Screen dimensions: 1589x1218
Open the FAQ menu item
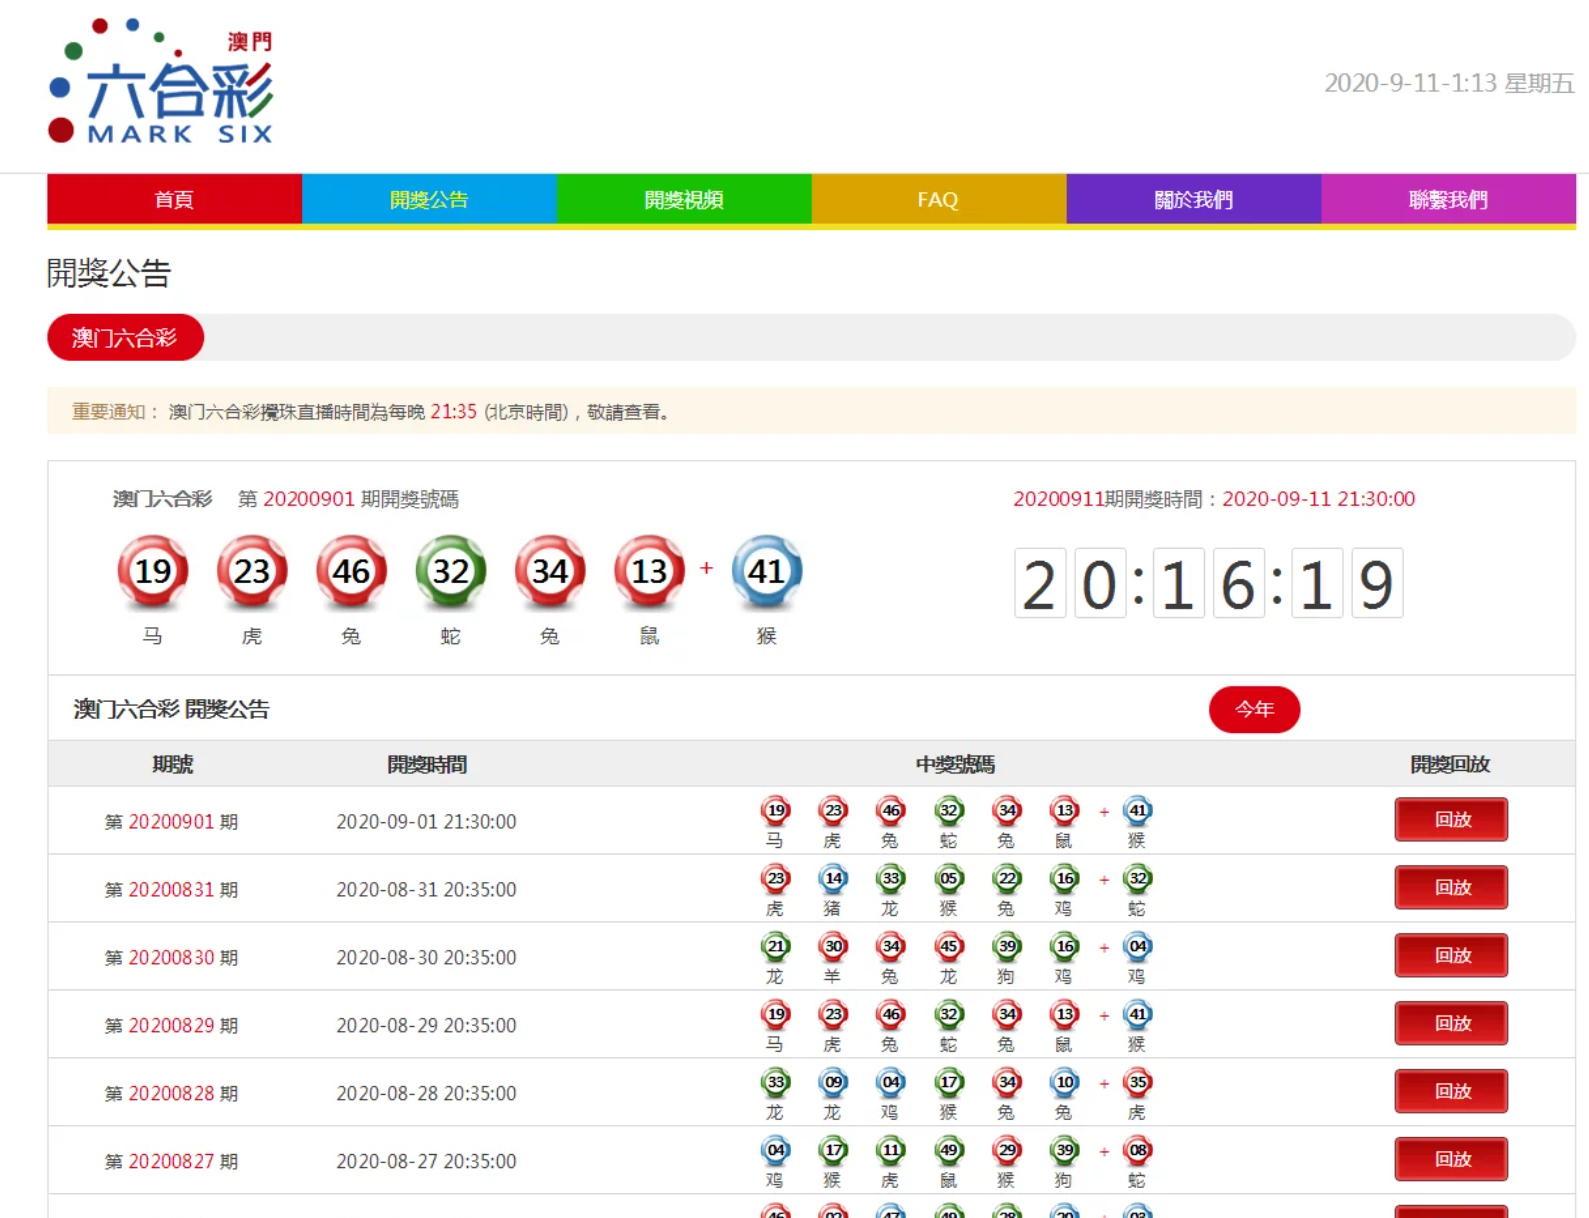click(x=938, y=199)
